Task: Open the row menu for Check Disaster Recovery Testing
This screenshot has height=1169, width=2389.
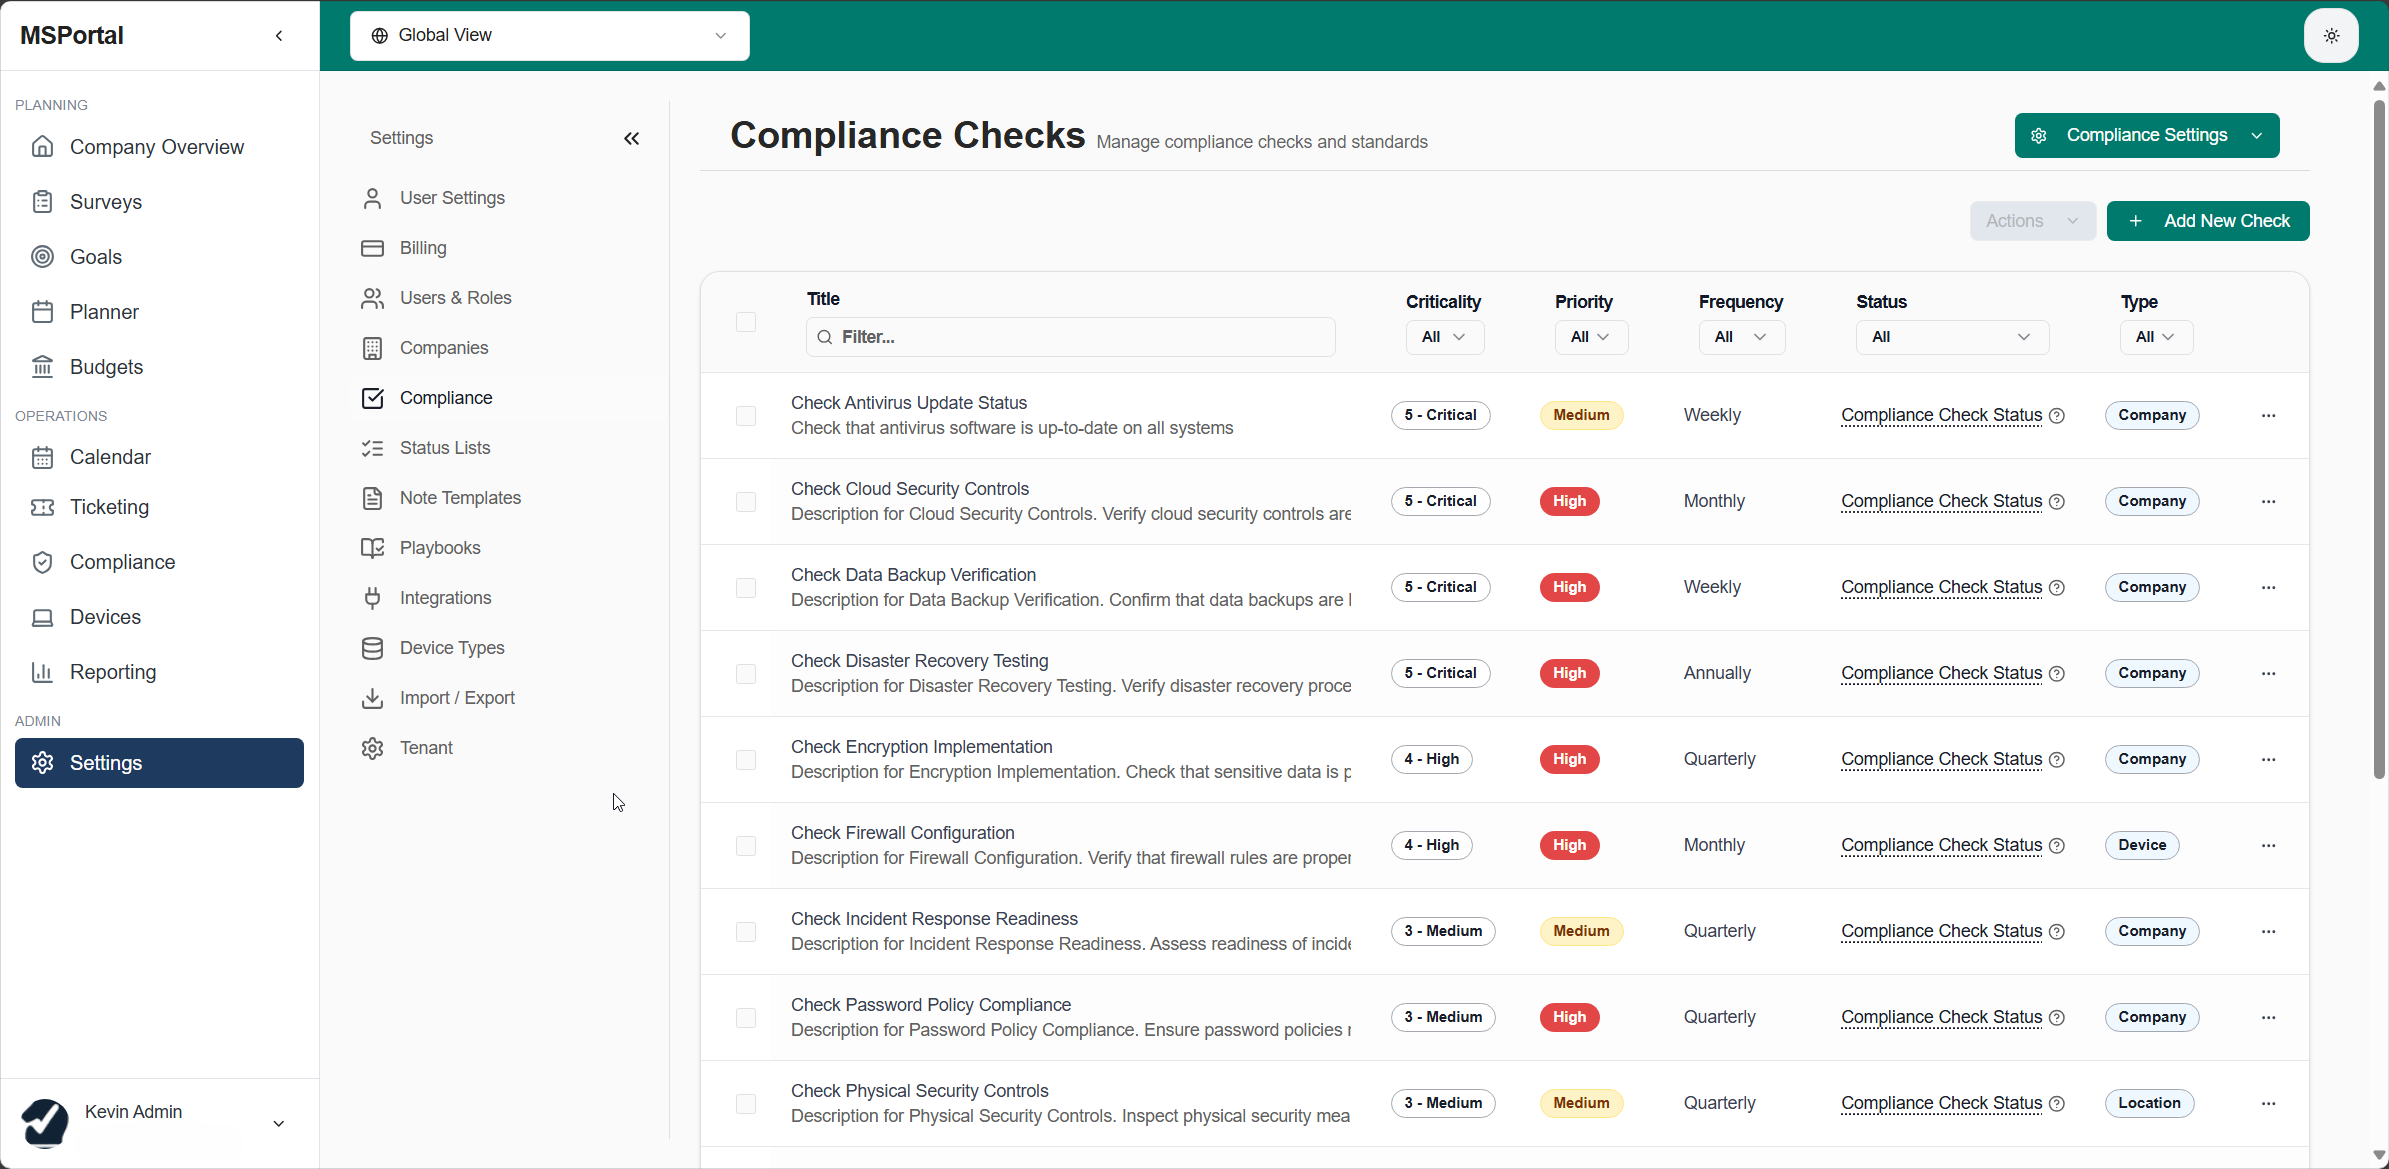Action: point(2268,673)
